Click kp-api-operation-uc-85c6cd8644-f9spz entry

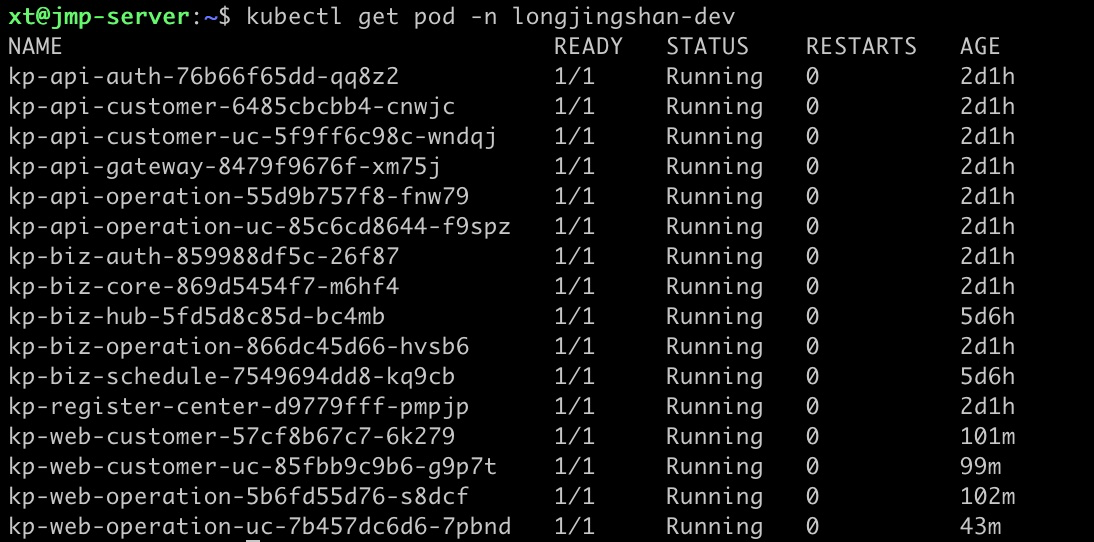[260, 227]
